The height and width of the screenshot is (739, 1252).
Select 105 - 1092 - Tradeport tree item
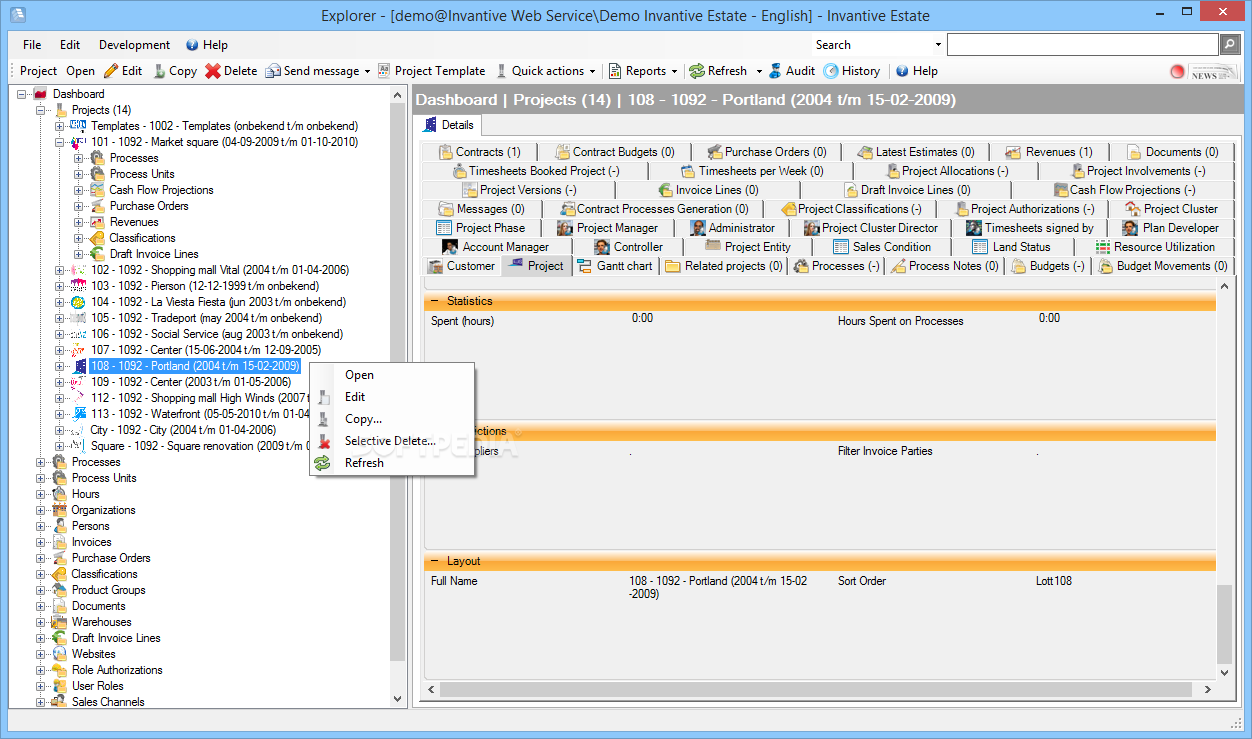point(207,318)
